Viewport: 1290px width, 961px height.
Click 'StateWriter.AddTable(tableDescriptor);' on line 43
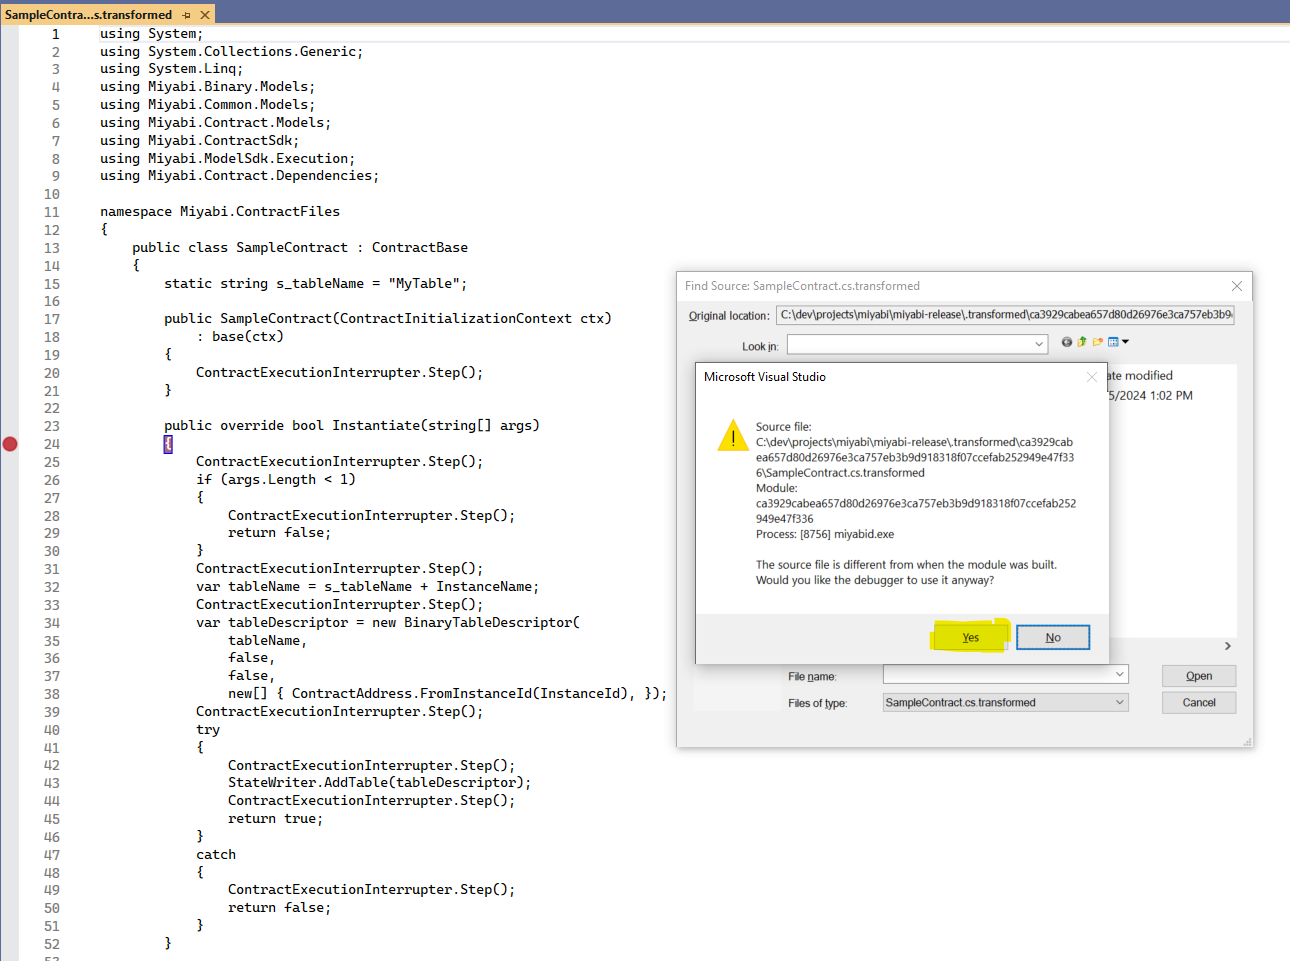click(x=380, y=783)
